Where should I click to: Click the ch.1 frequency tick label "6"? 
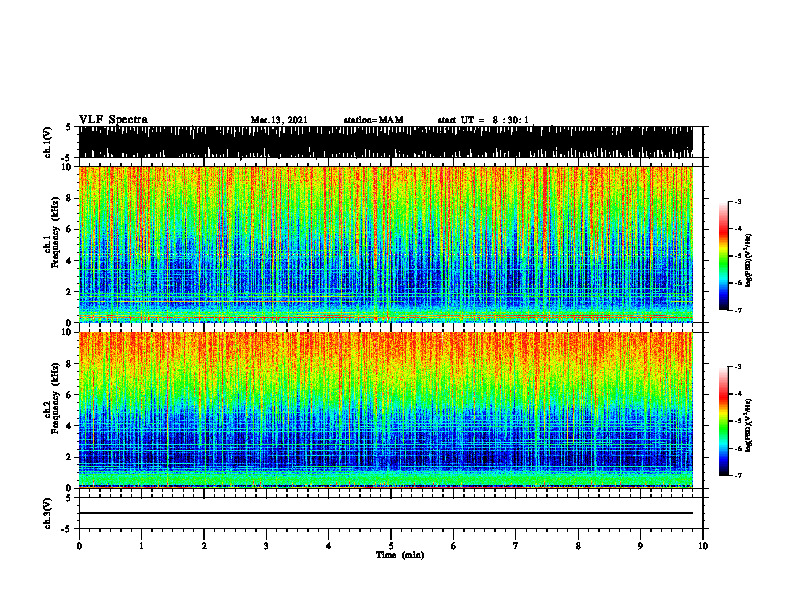70,229
